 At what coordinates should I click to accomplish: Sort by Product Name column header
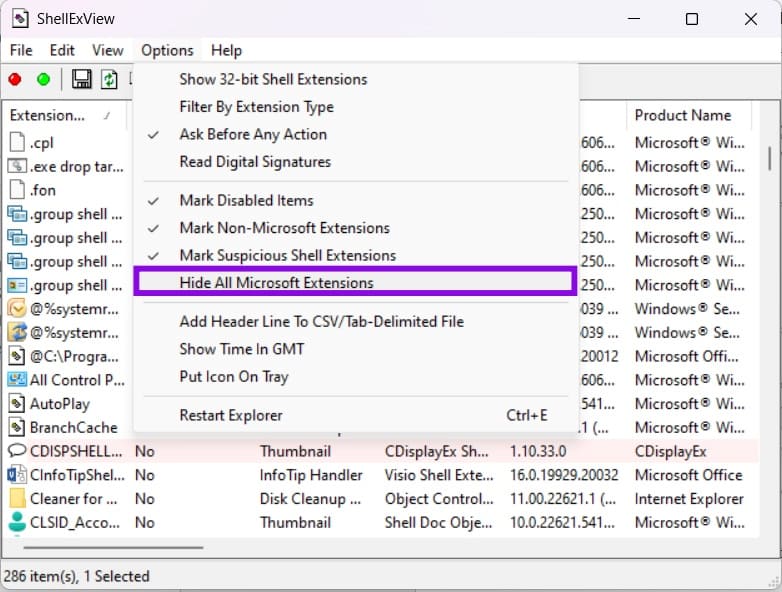tap(688, 115)
